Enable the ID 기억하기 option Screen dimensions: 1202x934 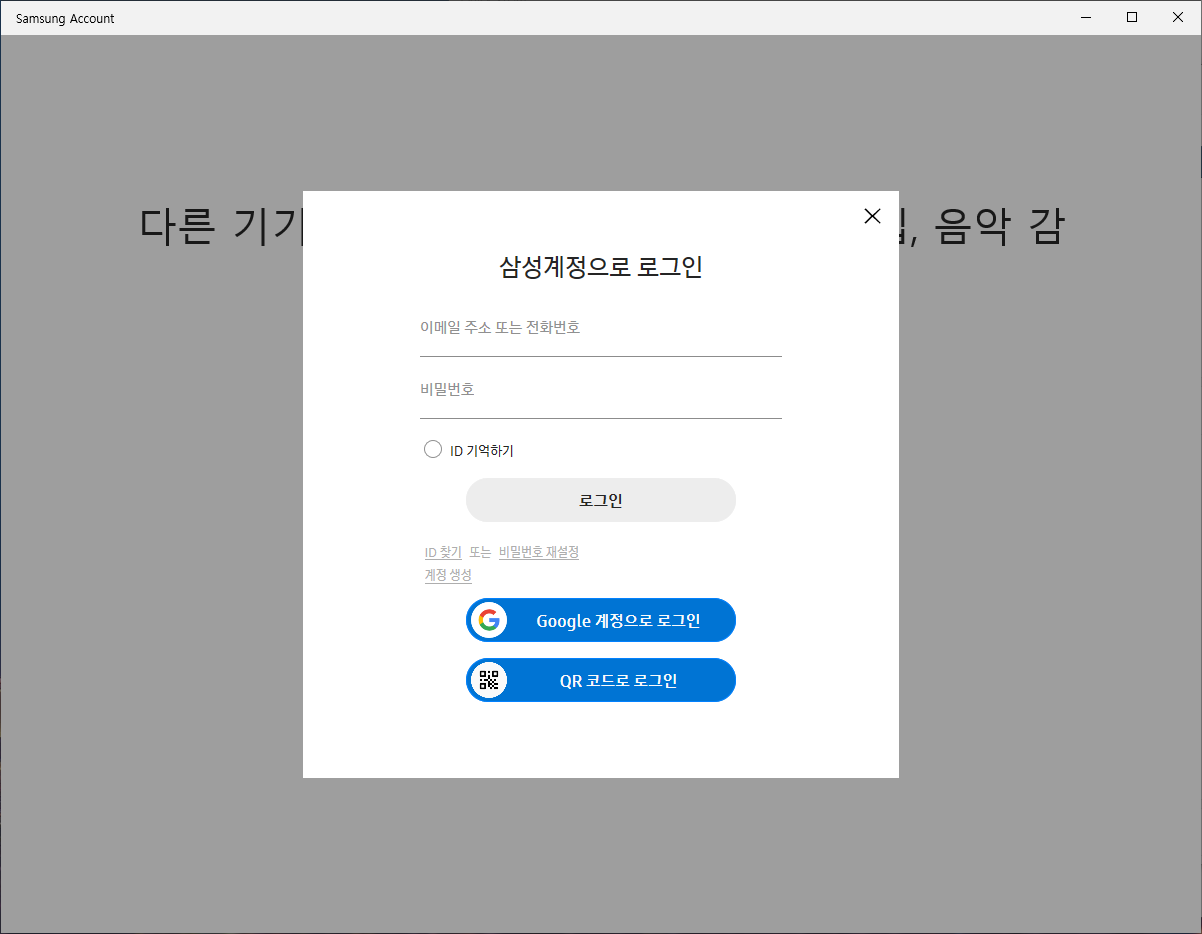tap(433, 450)
